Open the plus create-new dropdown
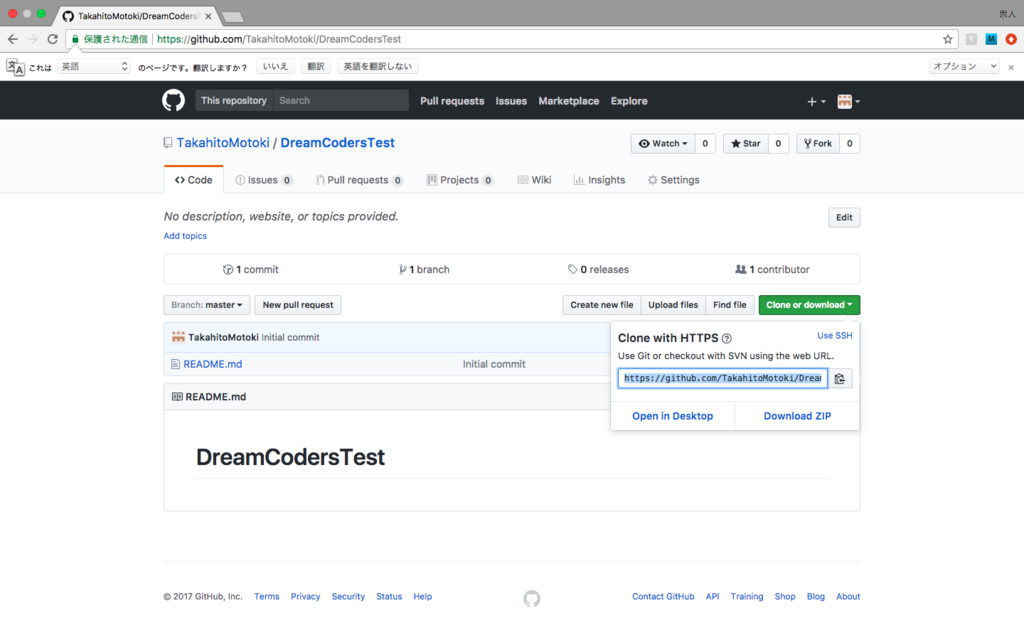This screenshot has width=1024, height=640. pyautogui.click(x=816, y=101)
